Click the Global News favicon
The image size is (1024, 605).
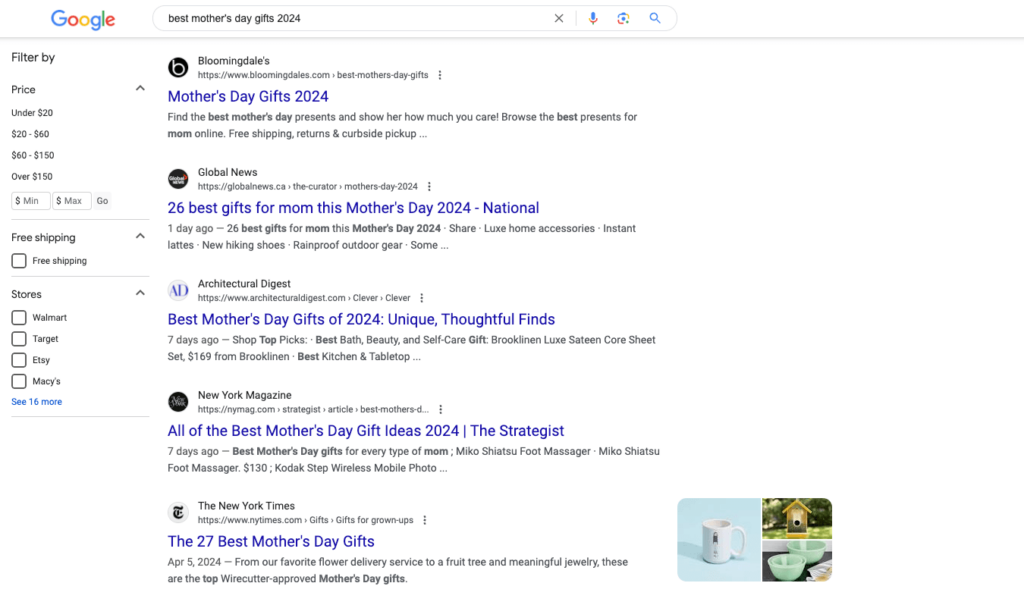click(178, 179)
